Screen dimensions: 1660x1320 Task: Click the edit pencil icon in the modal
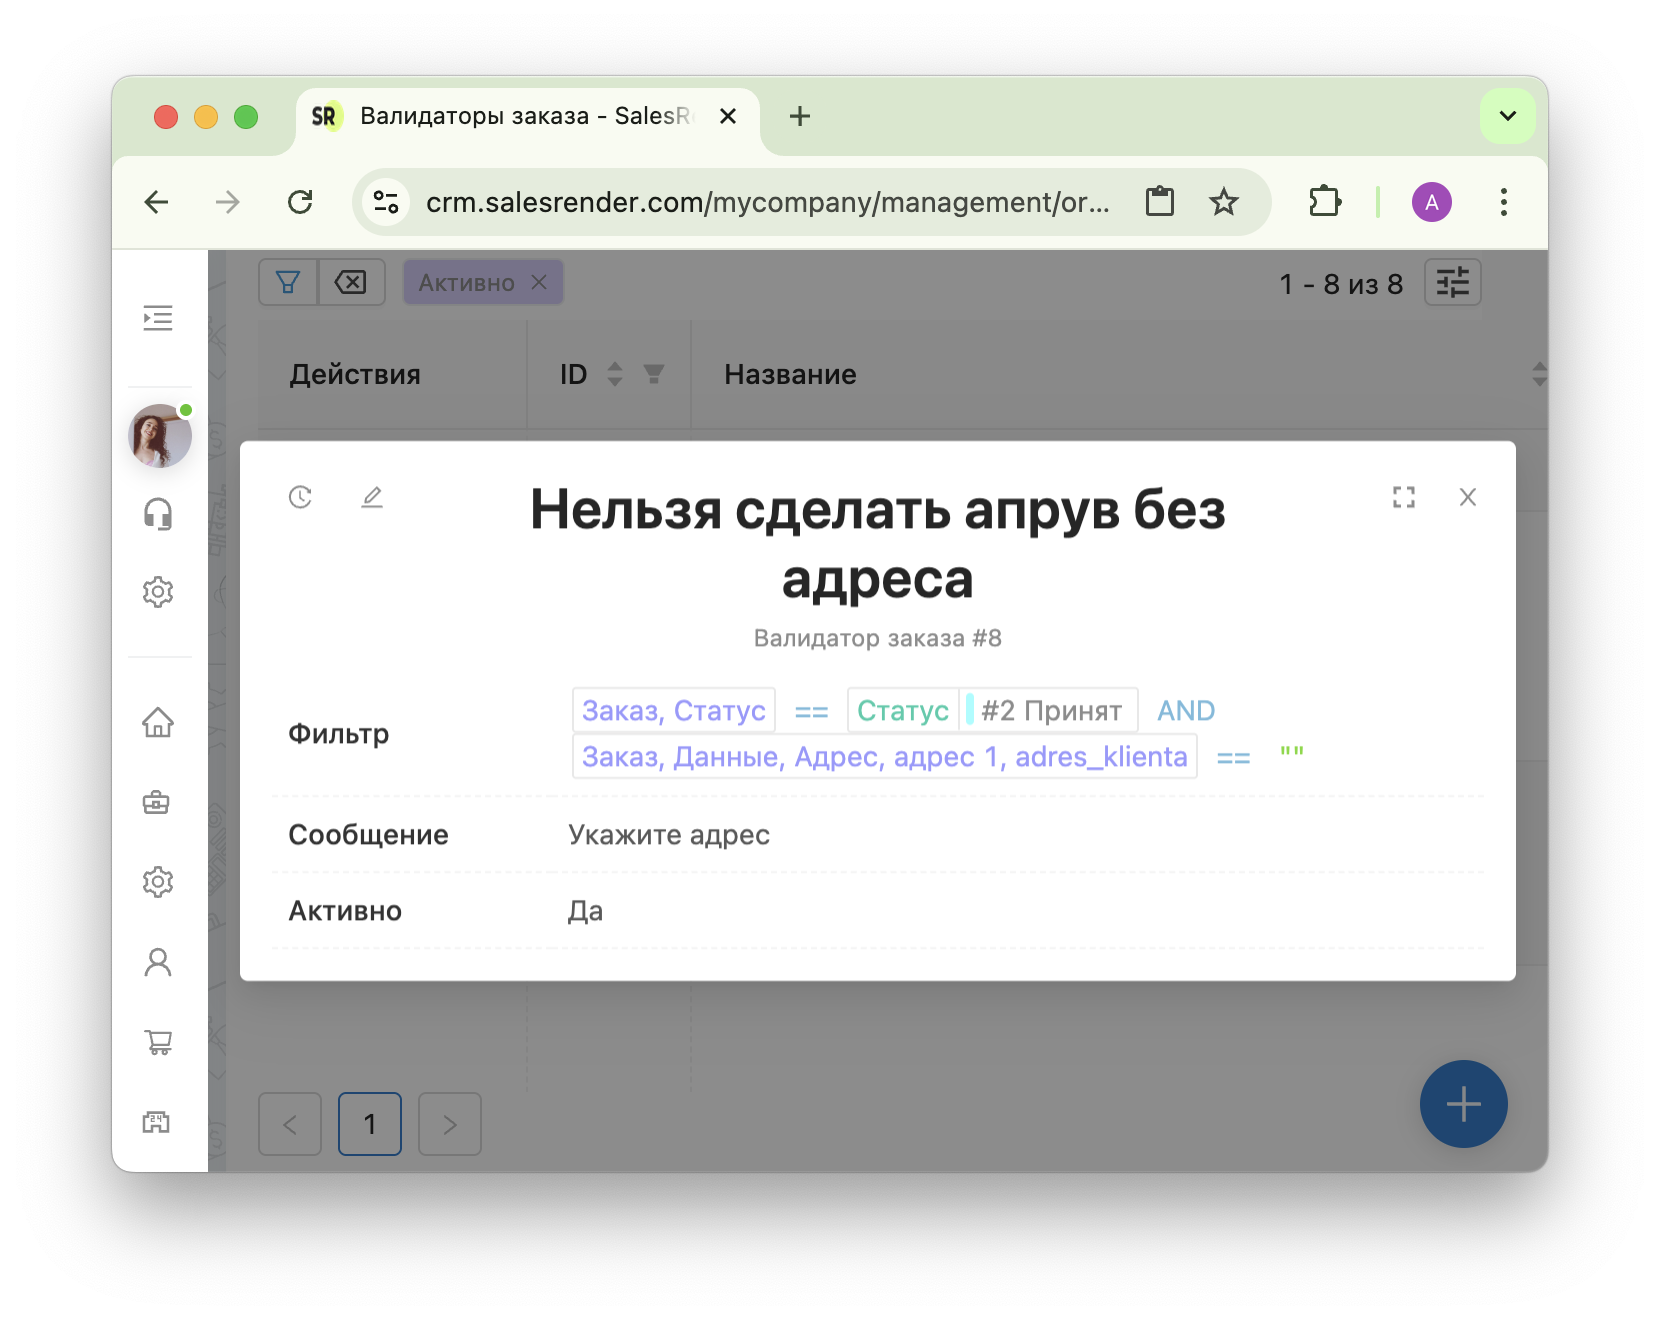[x=372, y=497]
